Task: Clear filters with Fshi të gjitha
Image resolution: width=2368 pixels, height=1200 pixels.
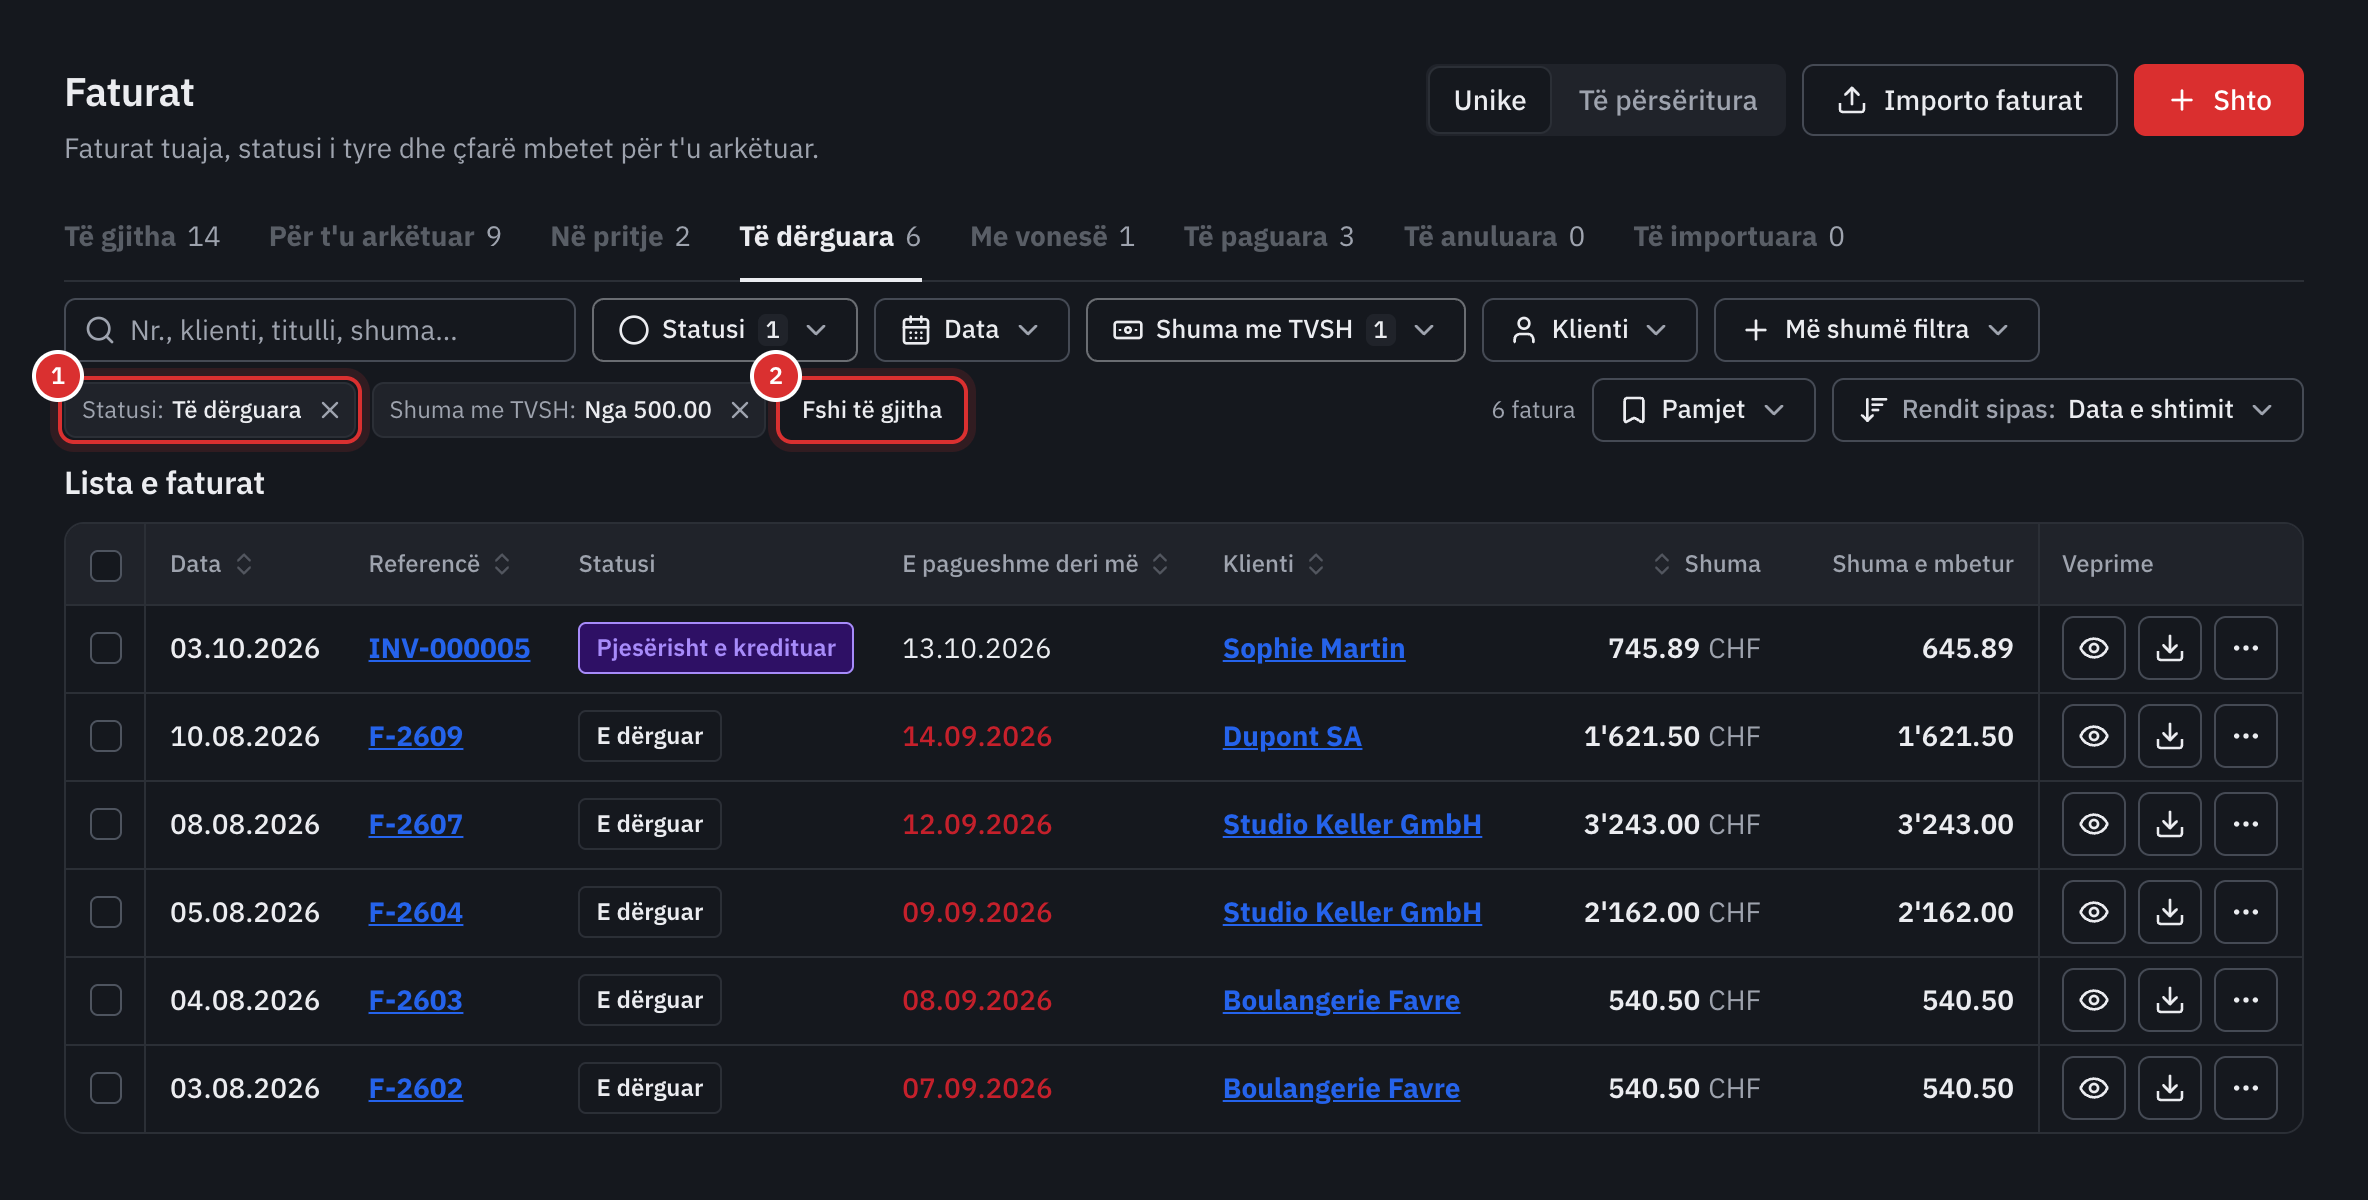Action: point(871,410)
